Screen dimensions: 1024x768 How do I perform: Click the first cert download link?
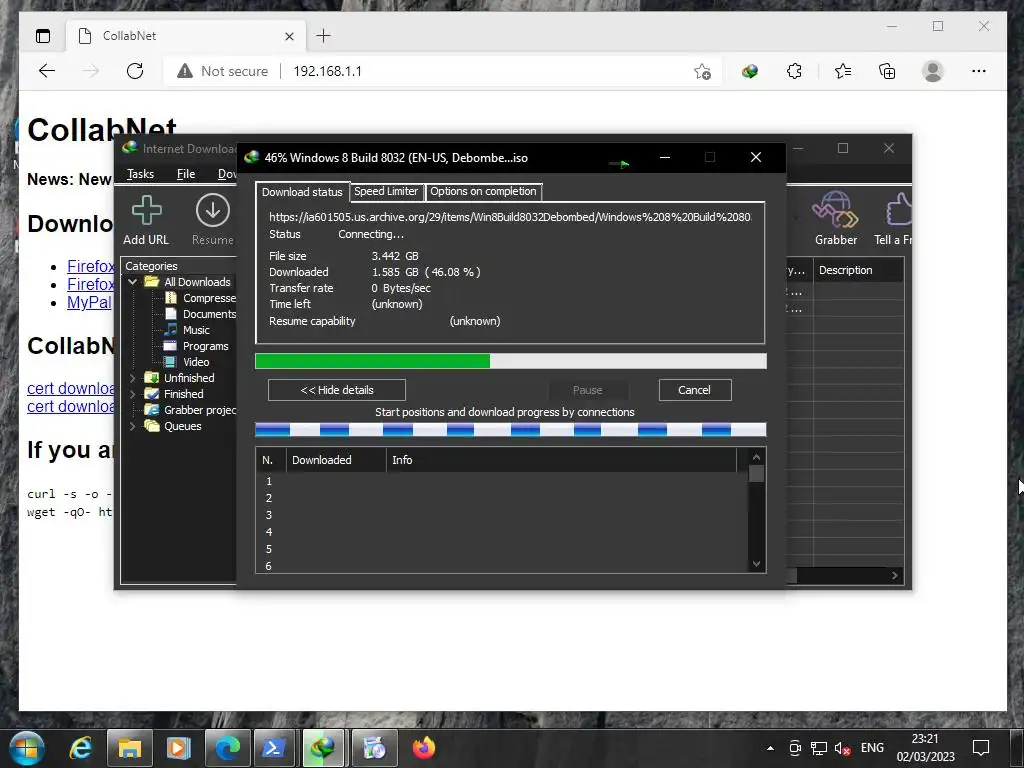71,389
